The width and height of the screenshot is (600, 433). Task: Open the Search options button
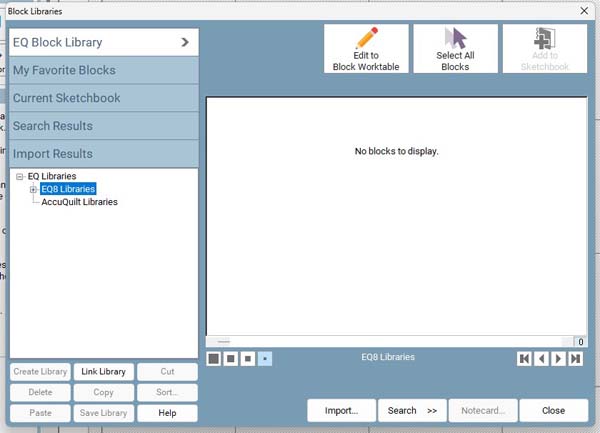(x=411, y=410)
